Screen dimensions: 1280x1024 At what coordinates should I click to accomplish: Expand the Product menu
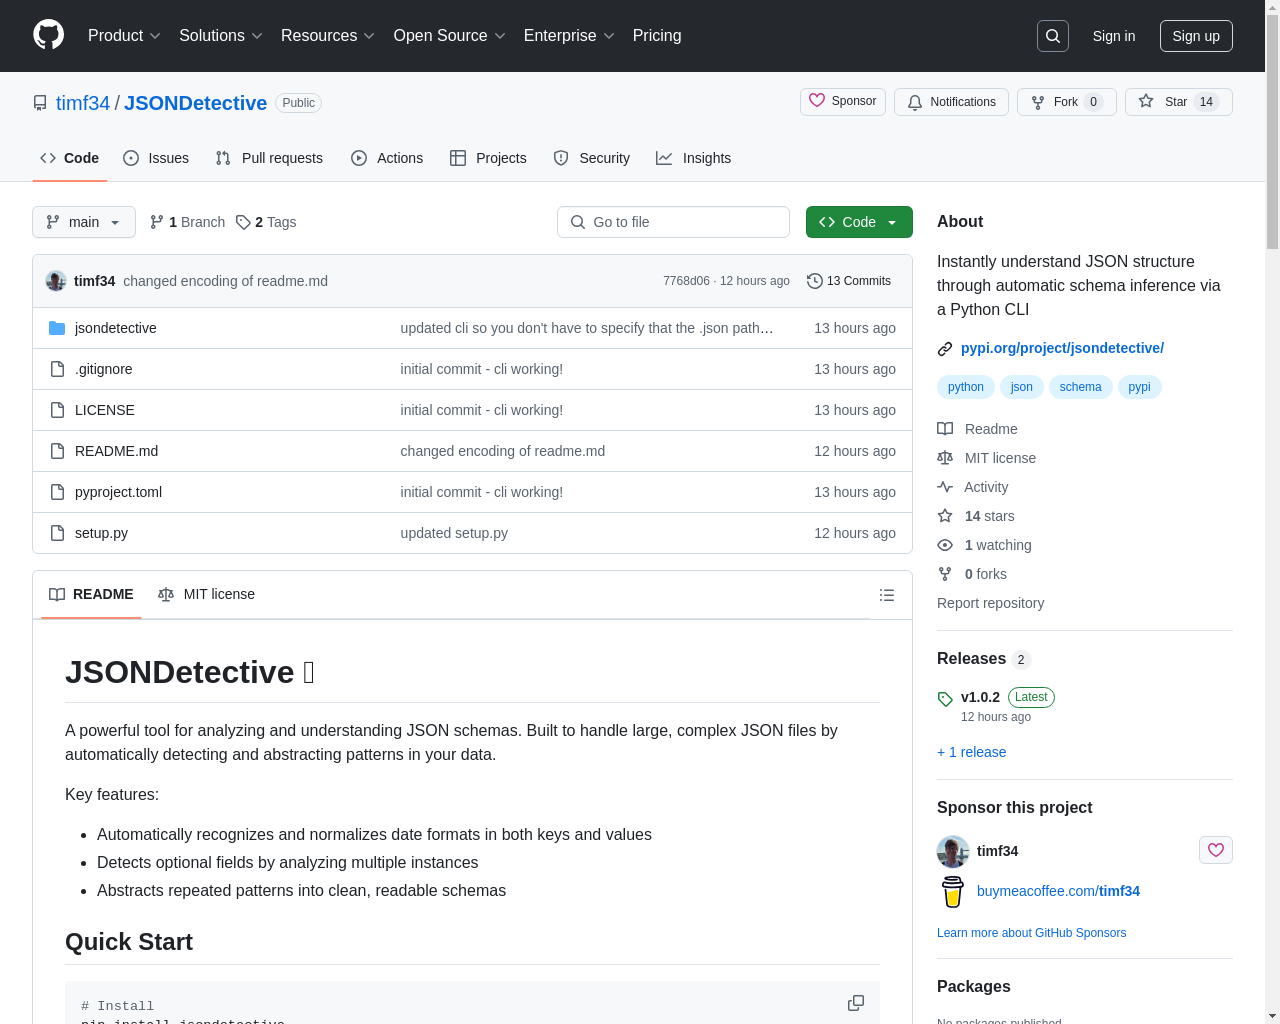(x=124, y=36)
